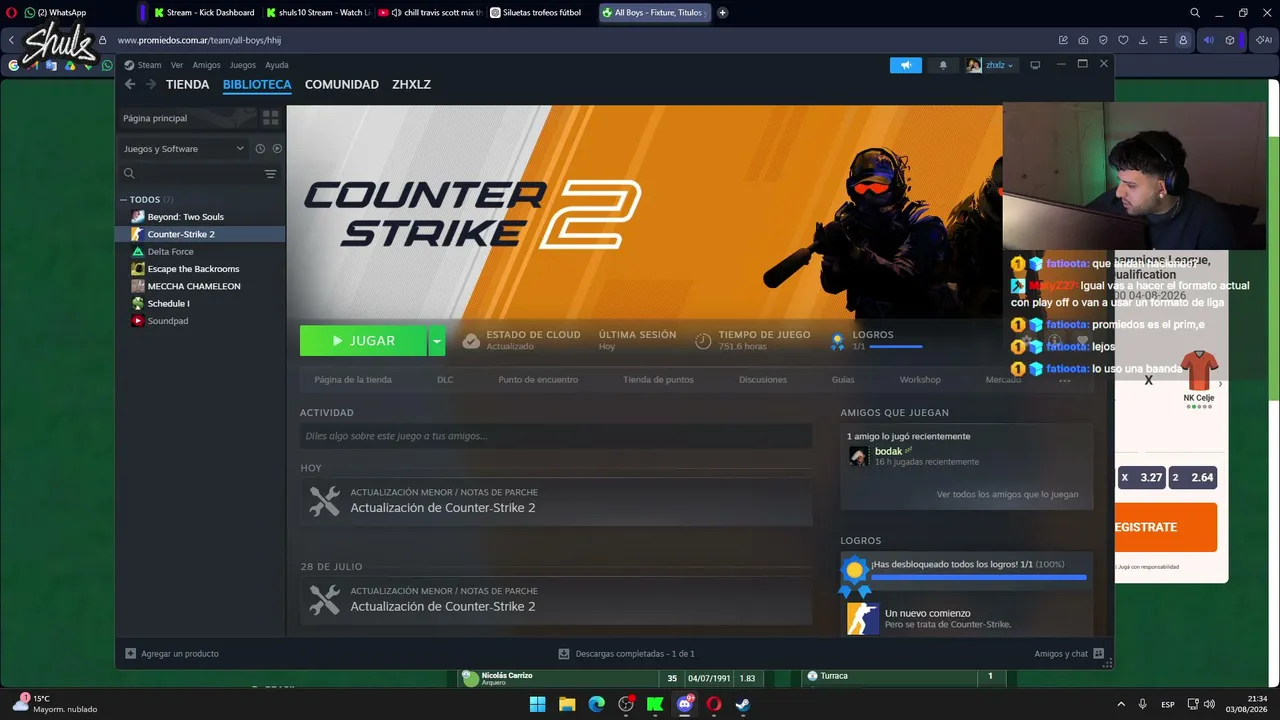Go back with Steam's back arrow
Image resolution: width=1280 pixels, height=720 pixels.
[130, 85]
